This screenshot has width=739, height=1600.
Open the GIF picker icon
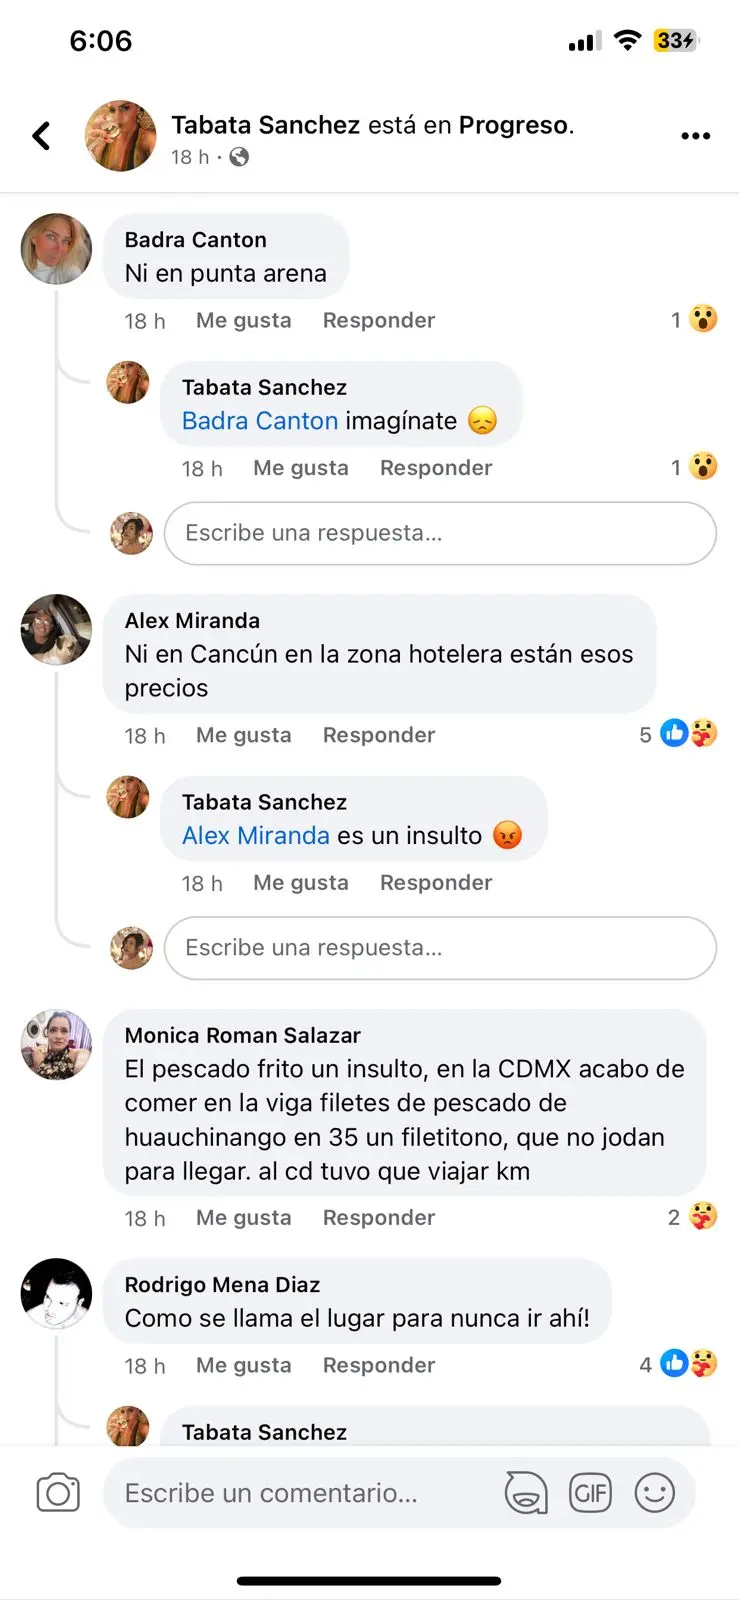tap(590, 1492)
